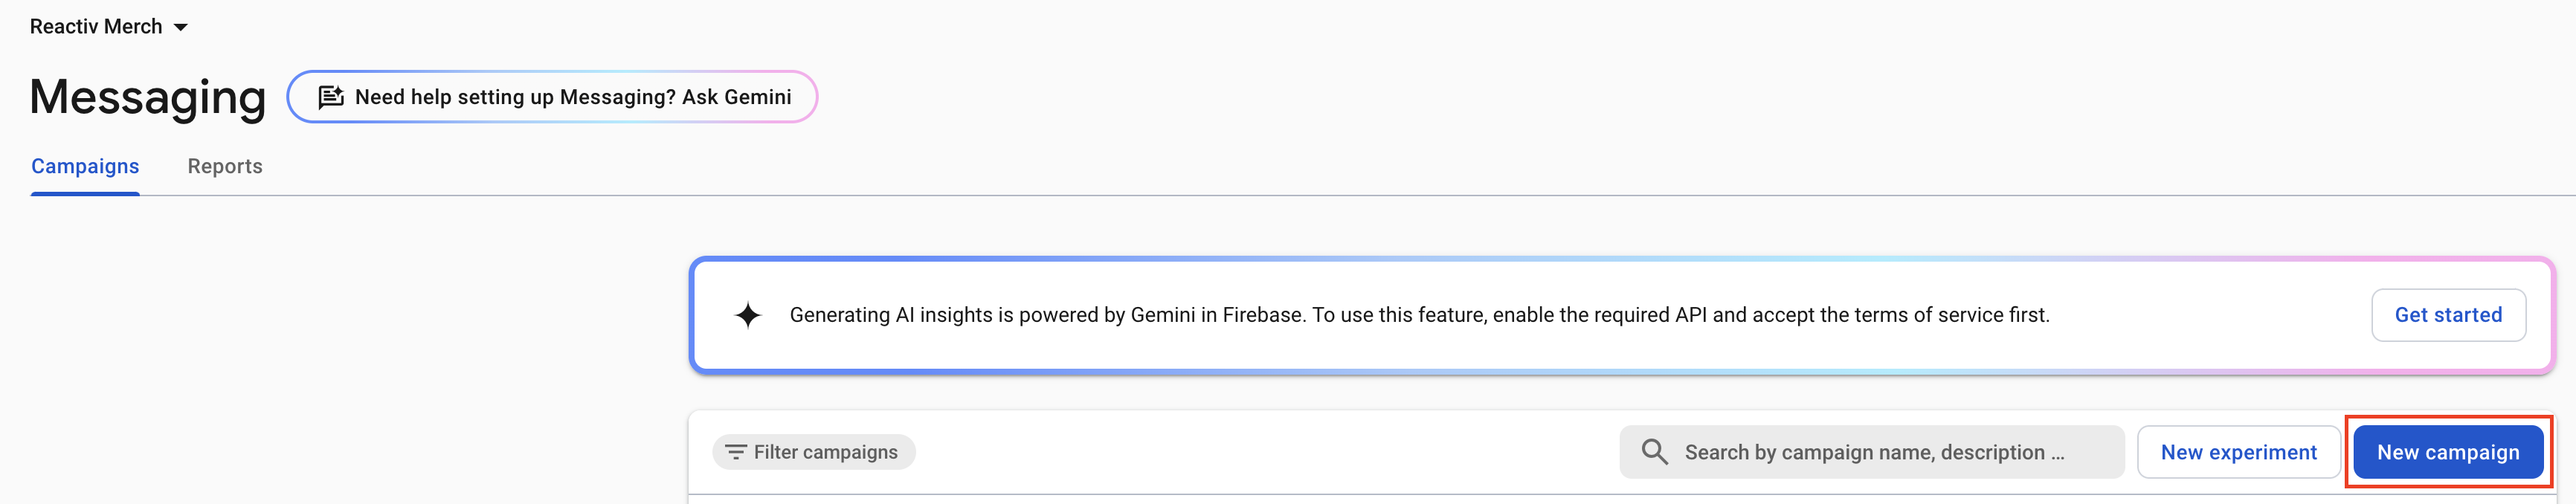Switch to the Reports tab

(x=225, y=166)
